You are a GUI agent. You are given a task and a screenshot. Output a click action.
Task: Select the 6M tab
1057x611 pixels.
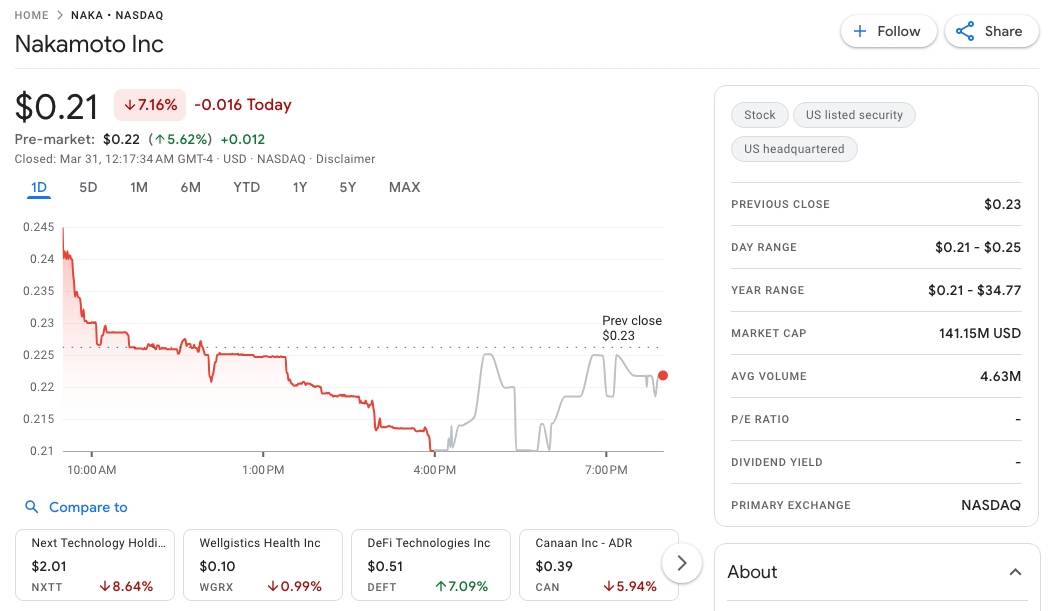pyautogui.click(x=190, y=187)
